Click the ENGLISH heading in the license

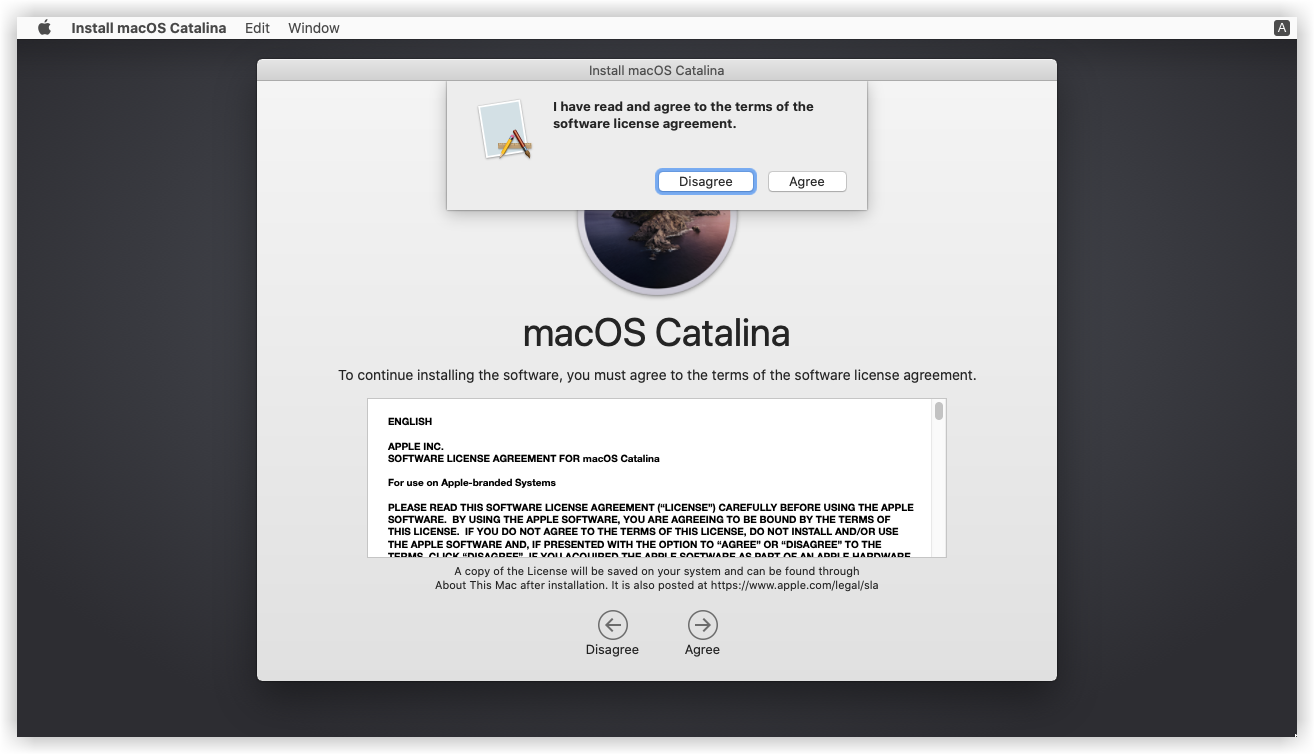click(410, 422)
